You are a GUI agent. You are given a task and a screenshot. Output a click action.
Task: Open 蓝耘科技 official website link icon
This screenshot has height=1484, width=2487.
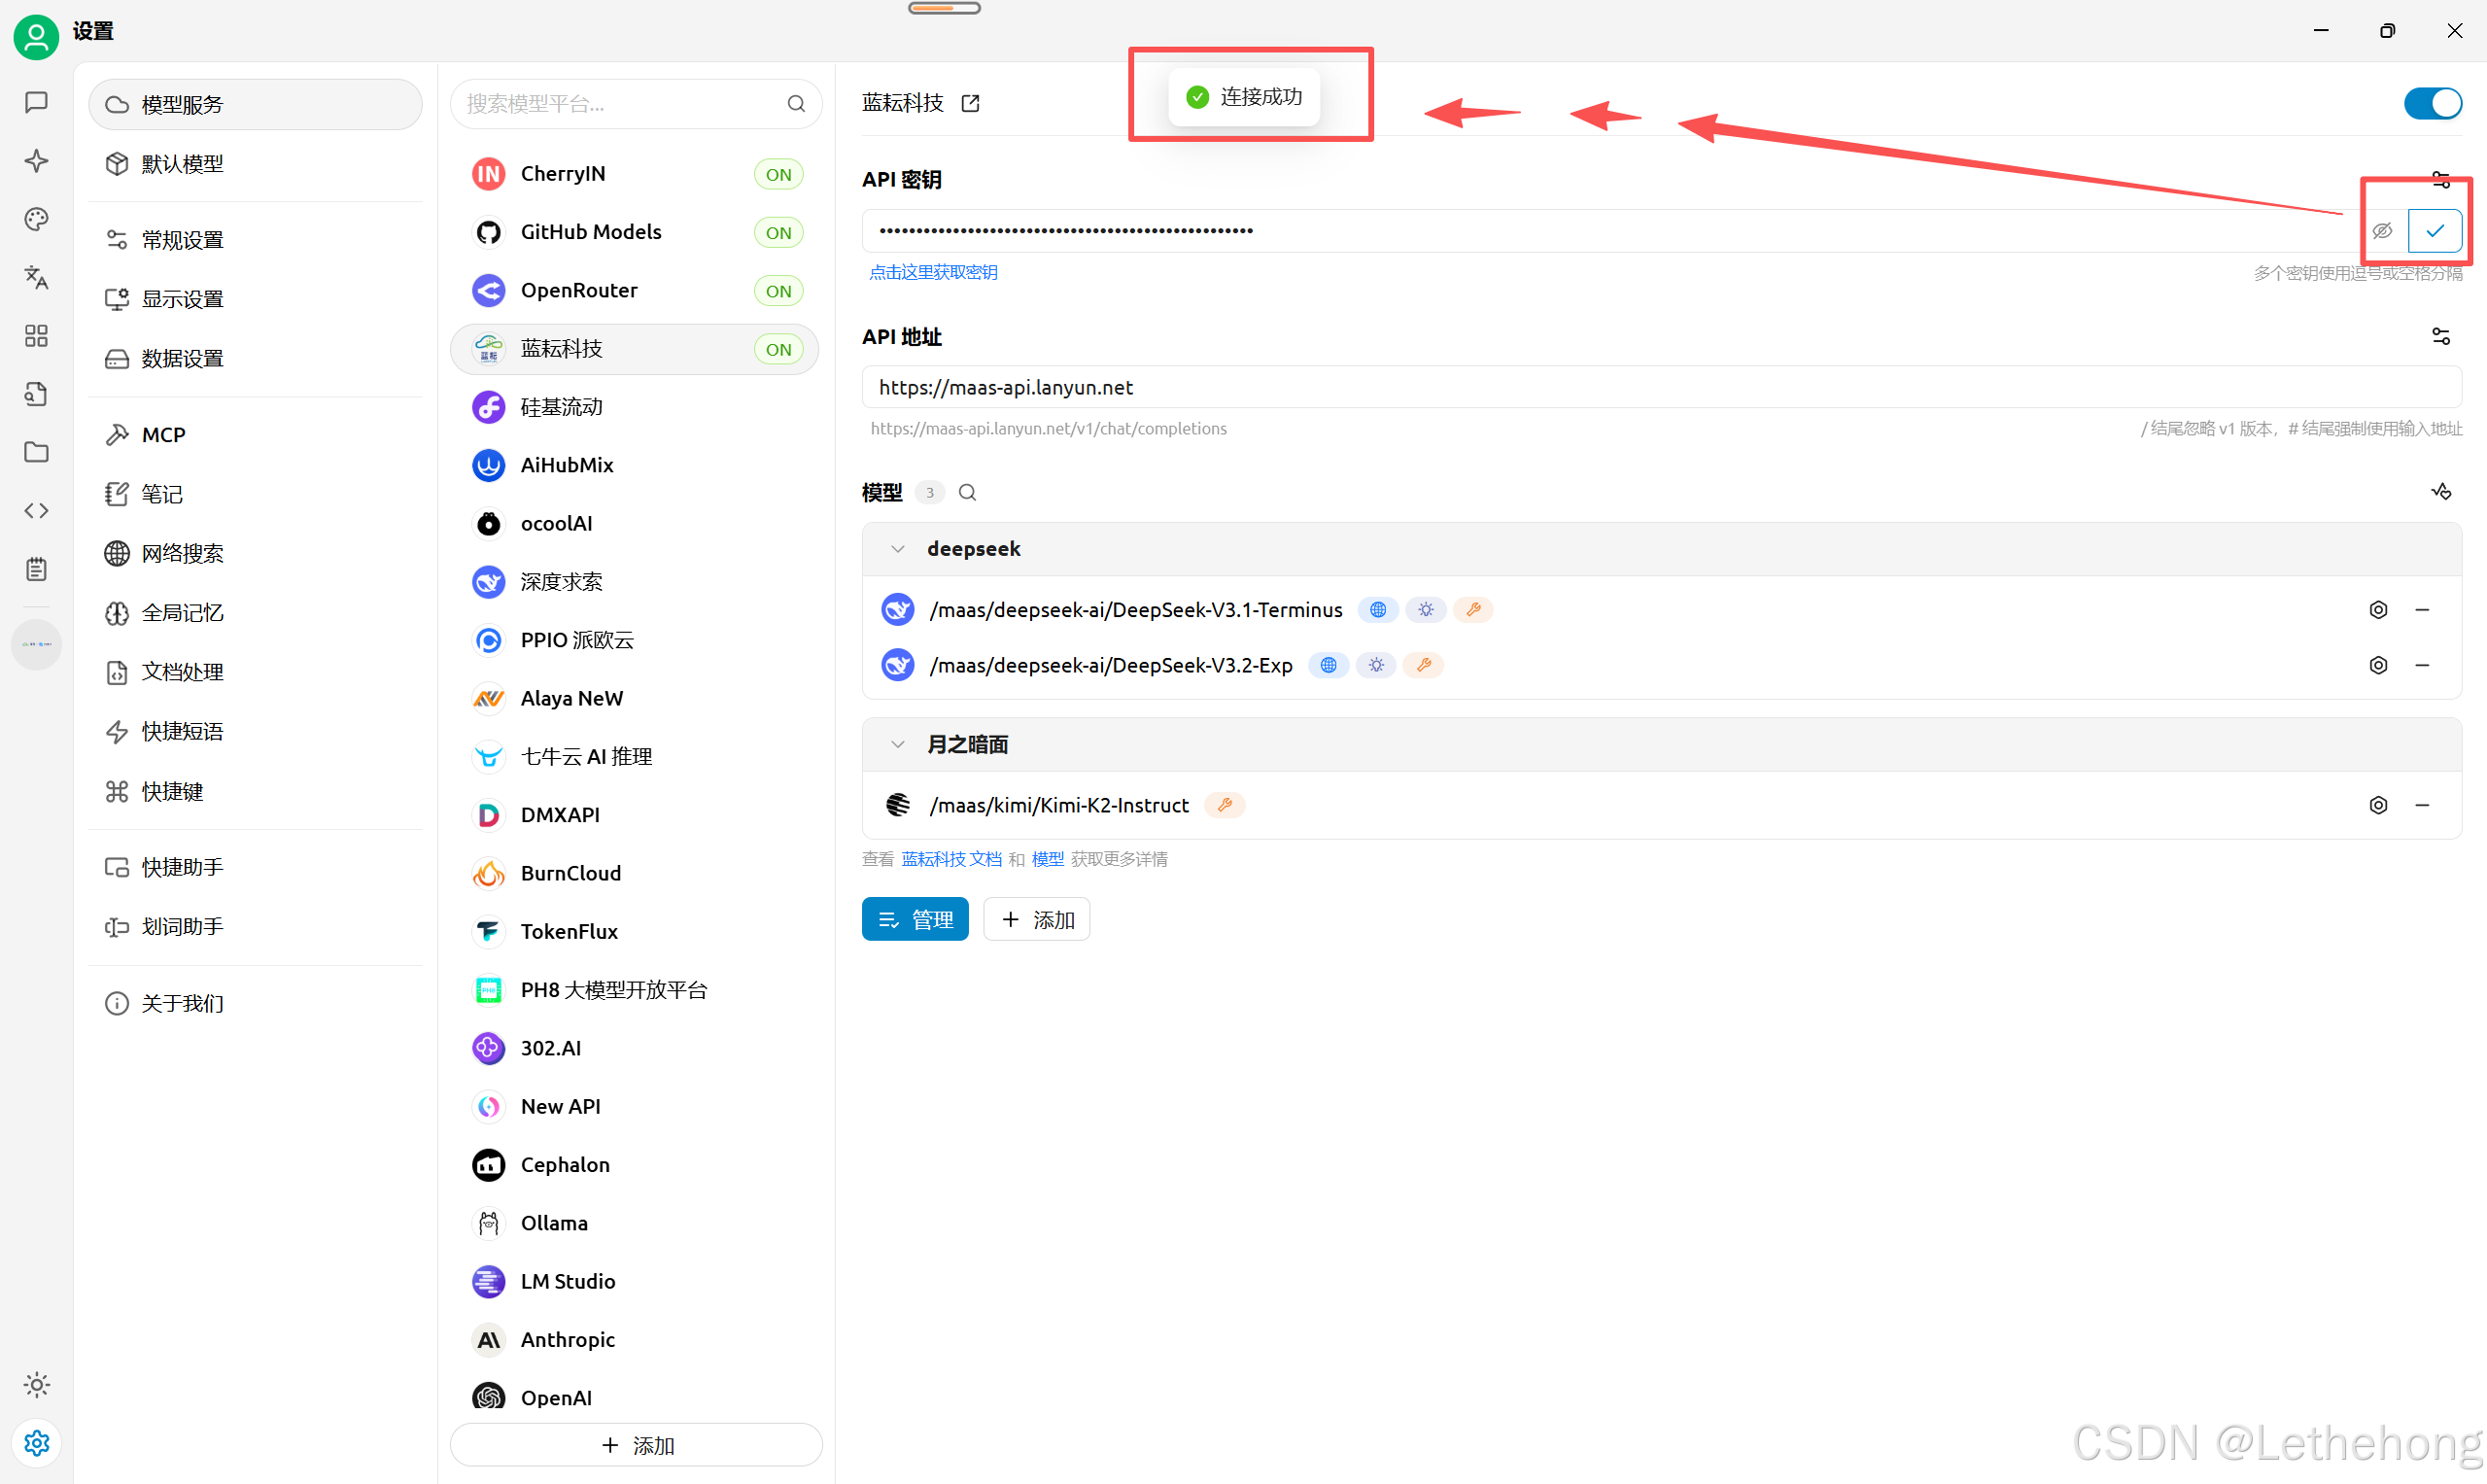970,103
